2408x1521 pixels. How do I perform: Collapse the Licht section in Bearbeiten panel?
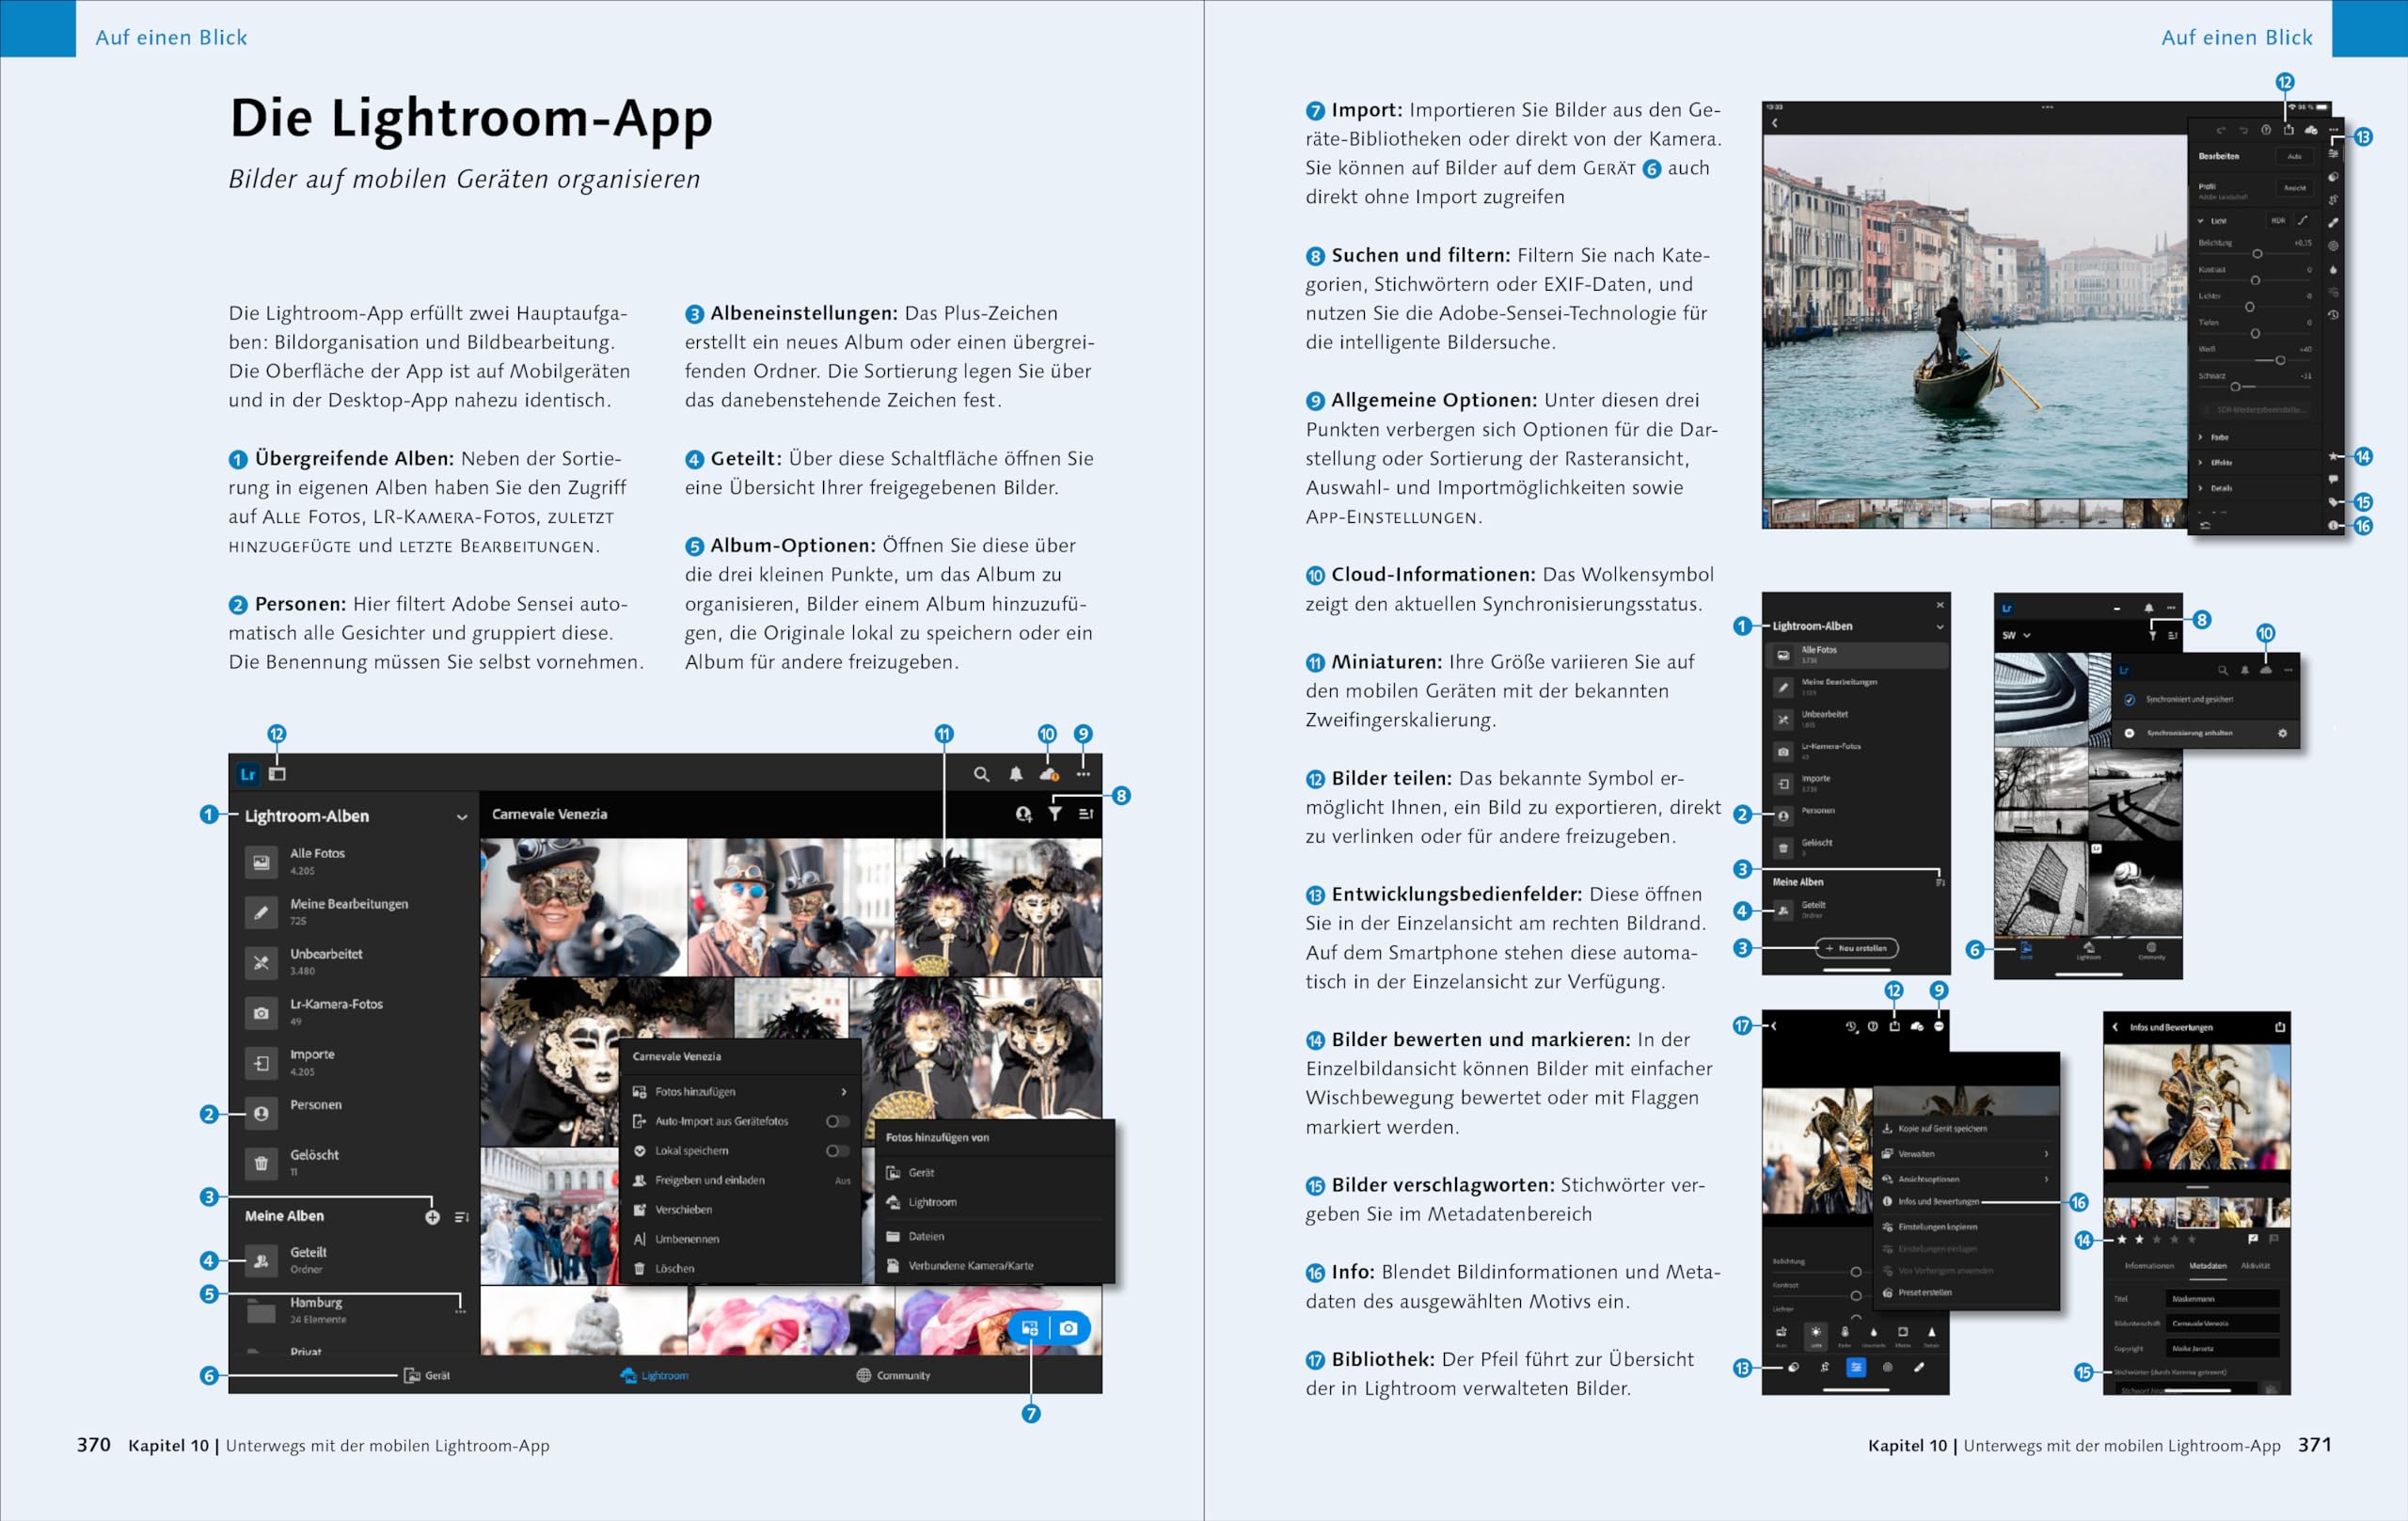(x=2201, y=221)
